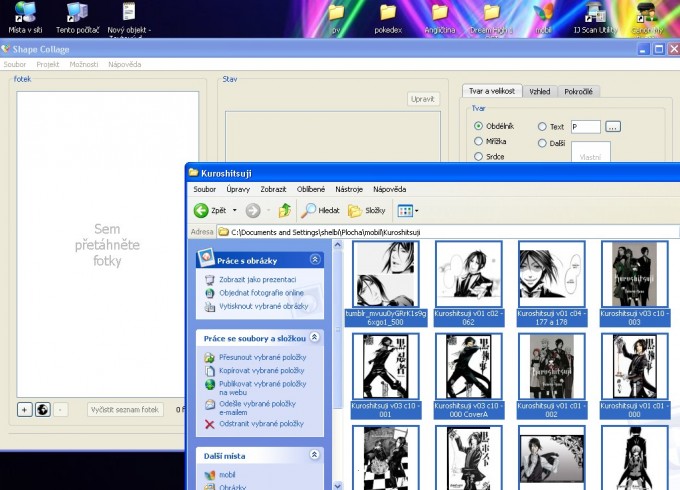Click the Adresa path field
680x490 pixels.
click(x=447, y=232)
